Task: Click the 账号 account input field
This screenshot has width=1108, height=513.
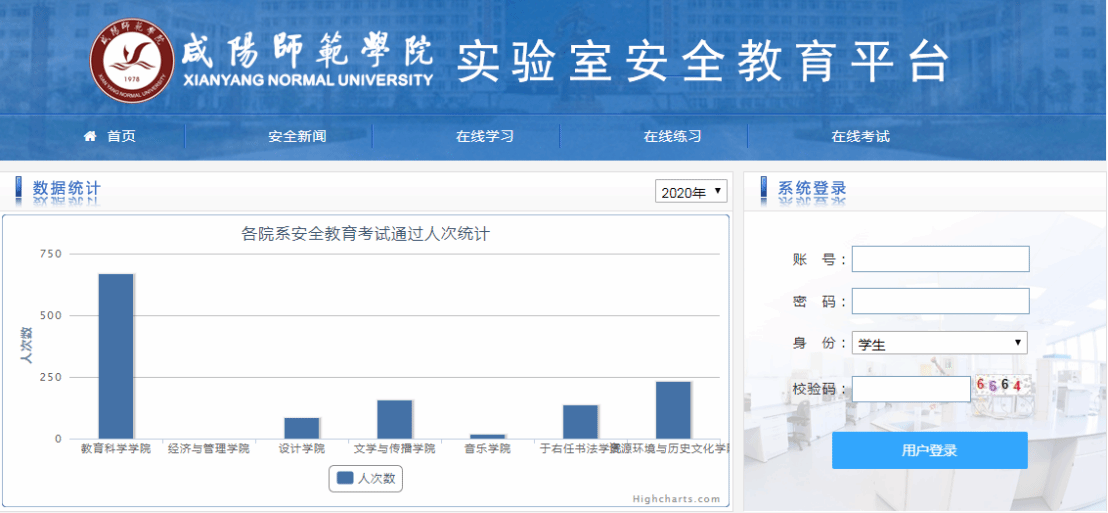Action: pyautogui.click(x=940, y=259)
